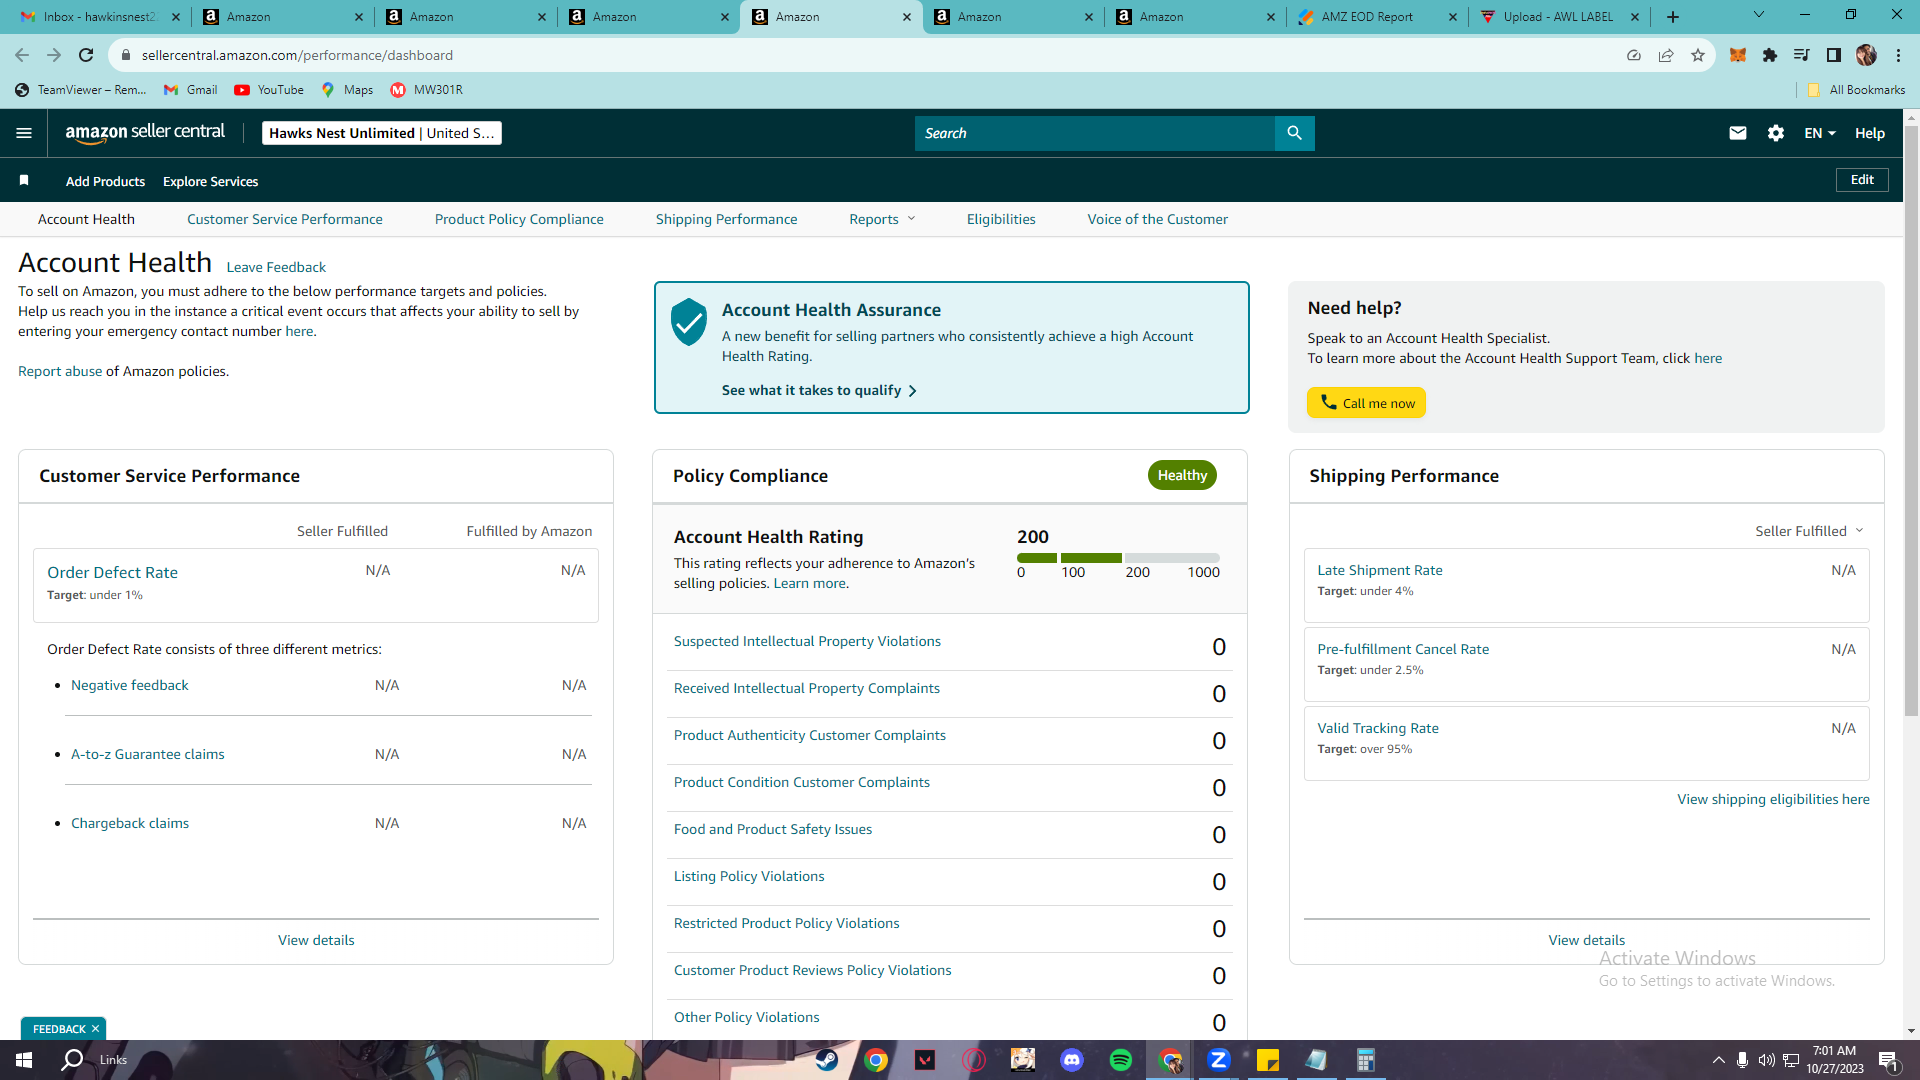The image size is (1920, 1080).
Task: Click the search magnifier button
Action: coord(1294,133)
